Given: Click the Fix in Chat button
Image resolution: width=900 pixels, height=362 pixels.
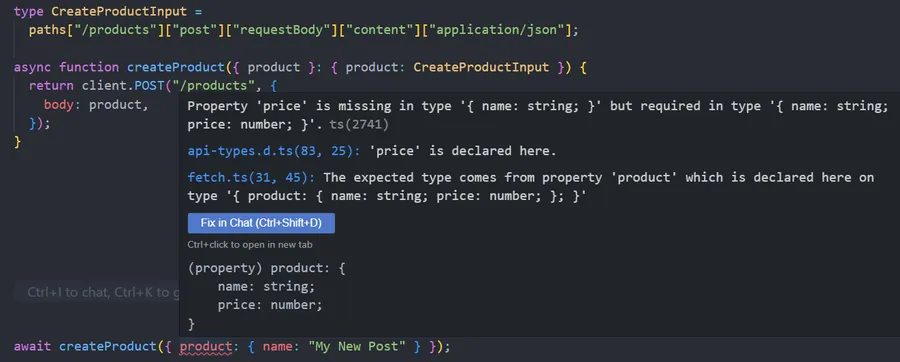Looking at the screenshot, I should click(261, 223).
